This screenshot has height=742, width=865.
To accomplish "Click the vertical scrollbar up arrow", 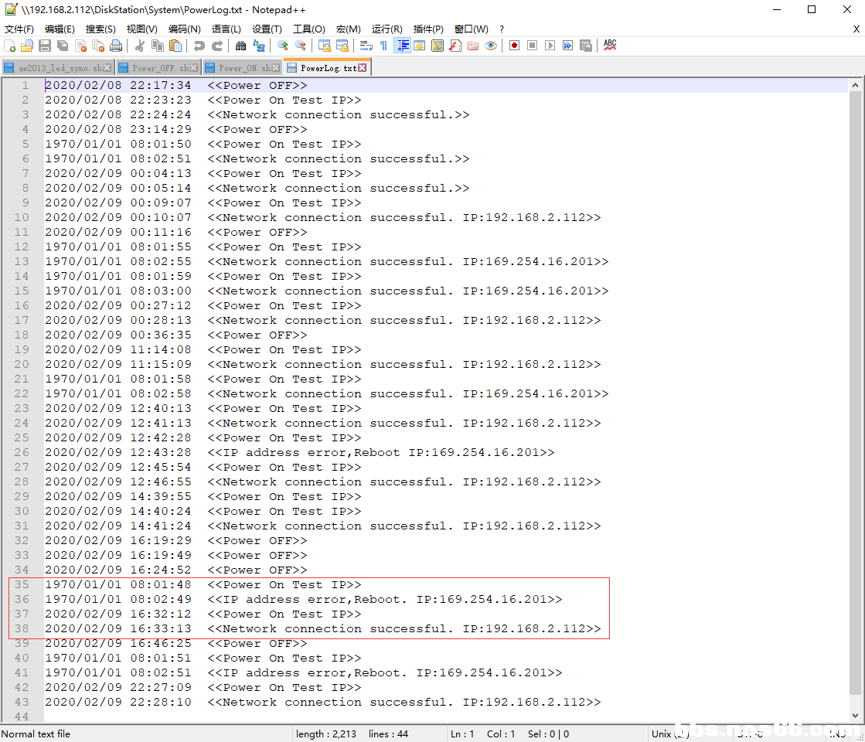I will click(x=855, y=86).
